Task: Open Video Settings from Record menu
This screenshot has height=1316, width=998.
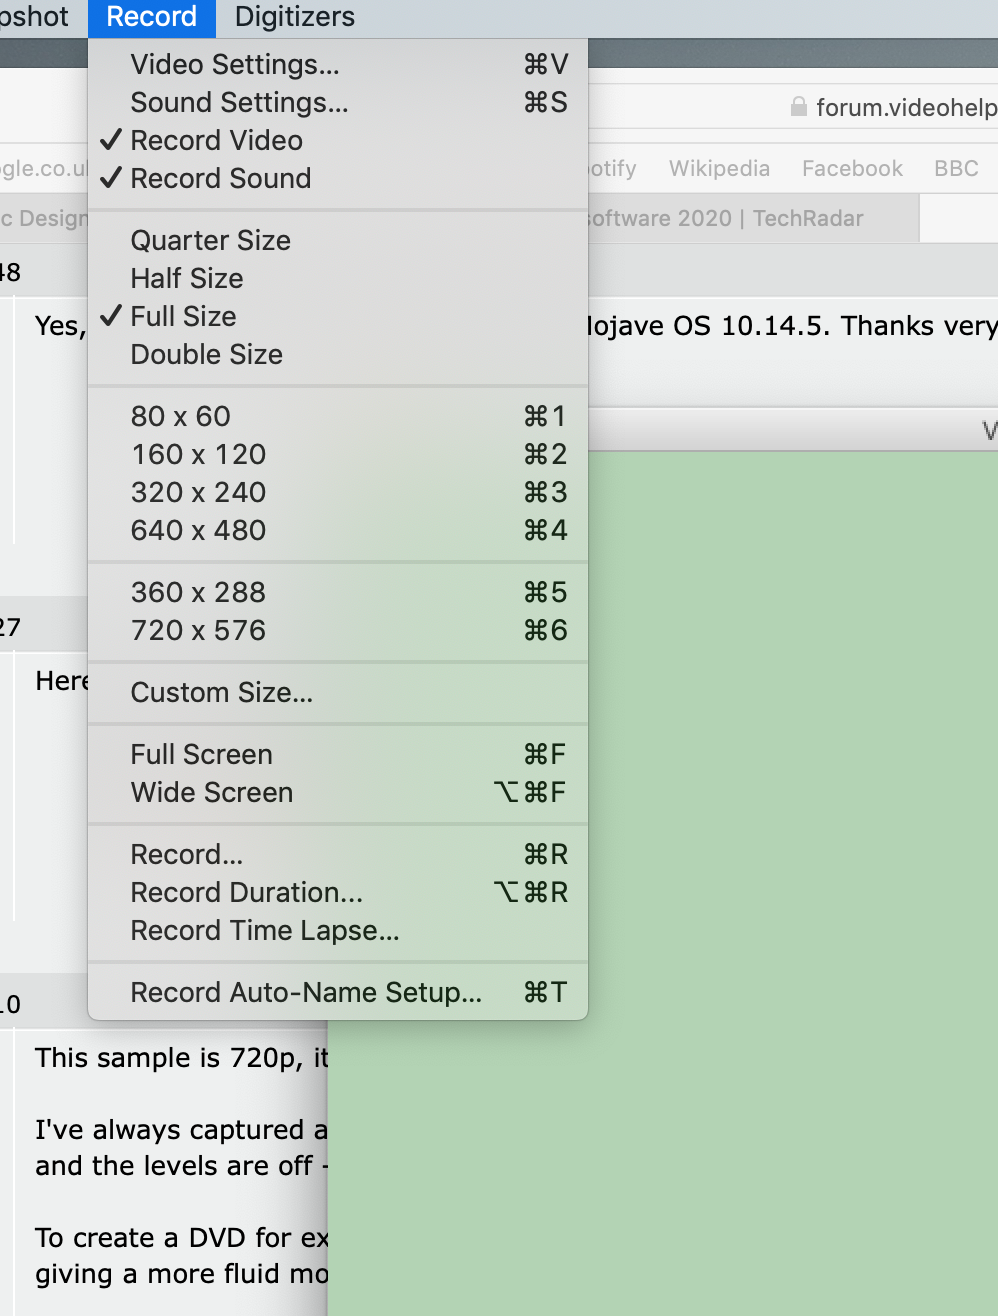Action: (235, 65)
